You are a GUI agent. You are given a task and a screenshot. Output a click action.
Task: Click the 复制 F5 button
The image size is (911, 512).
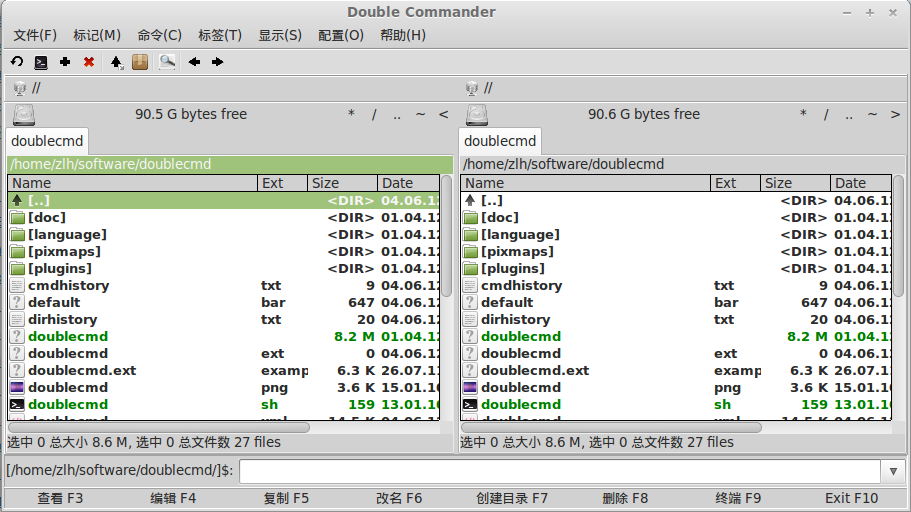pos(286,499)
